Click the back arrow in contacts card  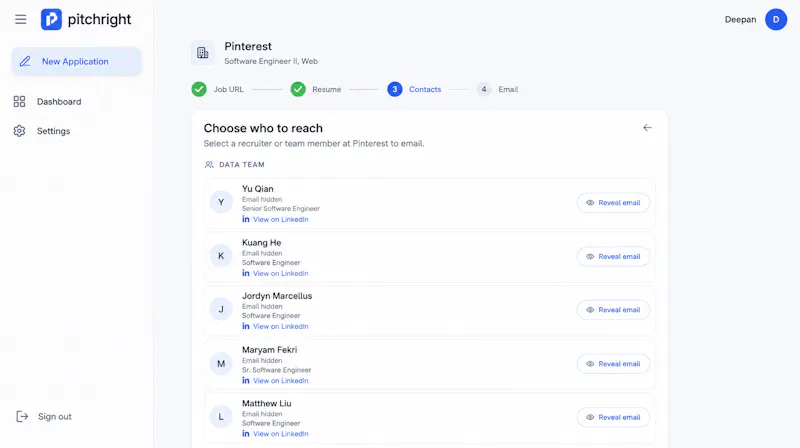click(x=647, y=128)
